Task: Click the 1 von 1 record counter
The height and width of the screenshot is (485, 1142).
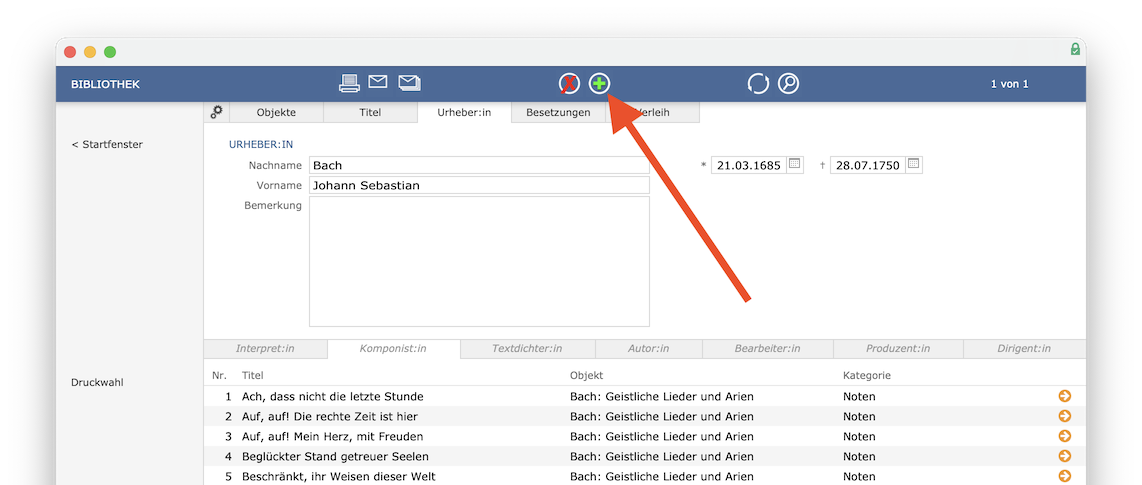Action: (x=1009, y=84)
